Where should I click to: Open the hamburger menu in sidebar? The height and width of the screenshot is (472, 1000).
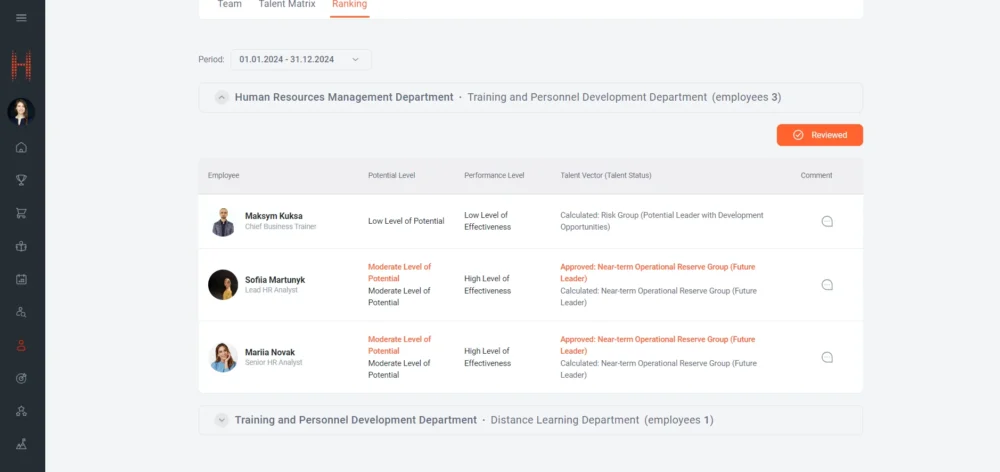(22, 18)
